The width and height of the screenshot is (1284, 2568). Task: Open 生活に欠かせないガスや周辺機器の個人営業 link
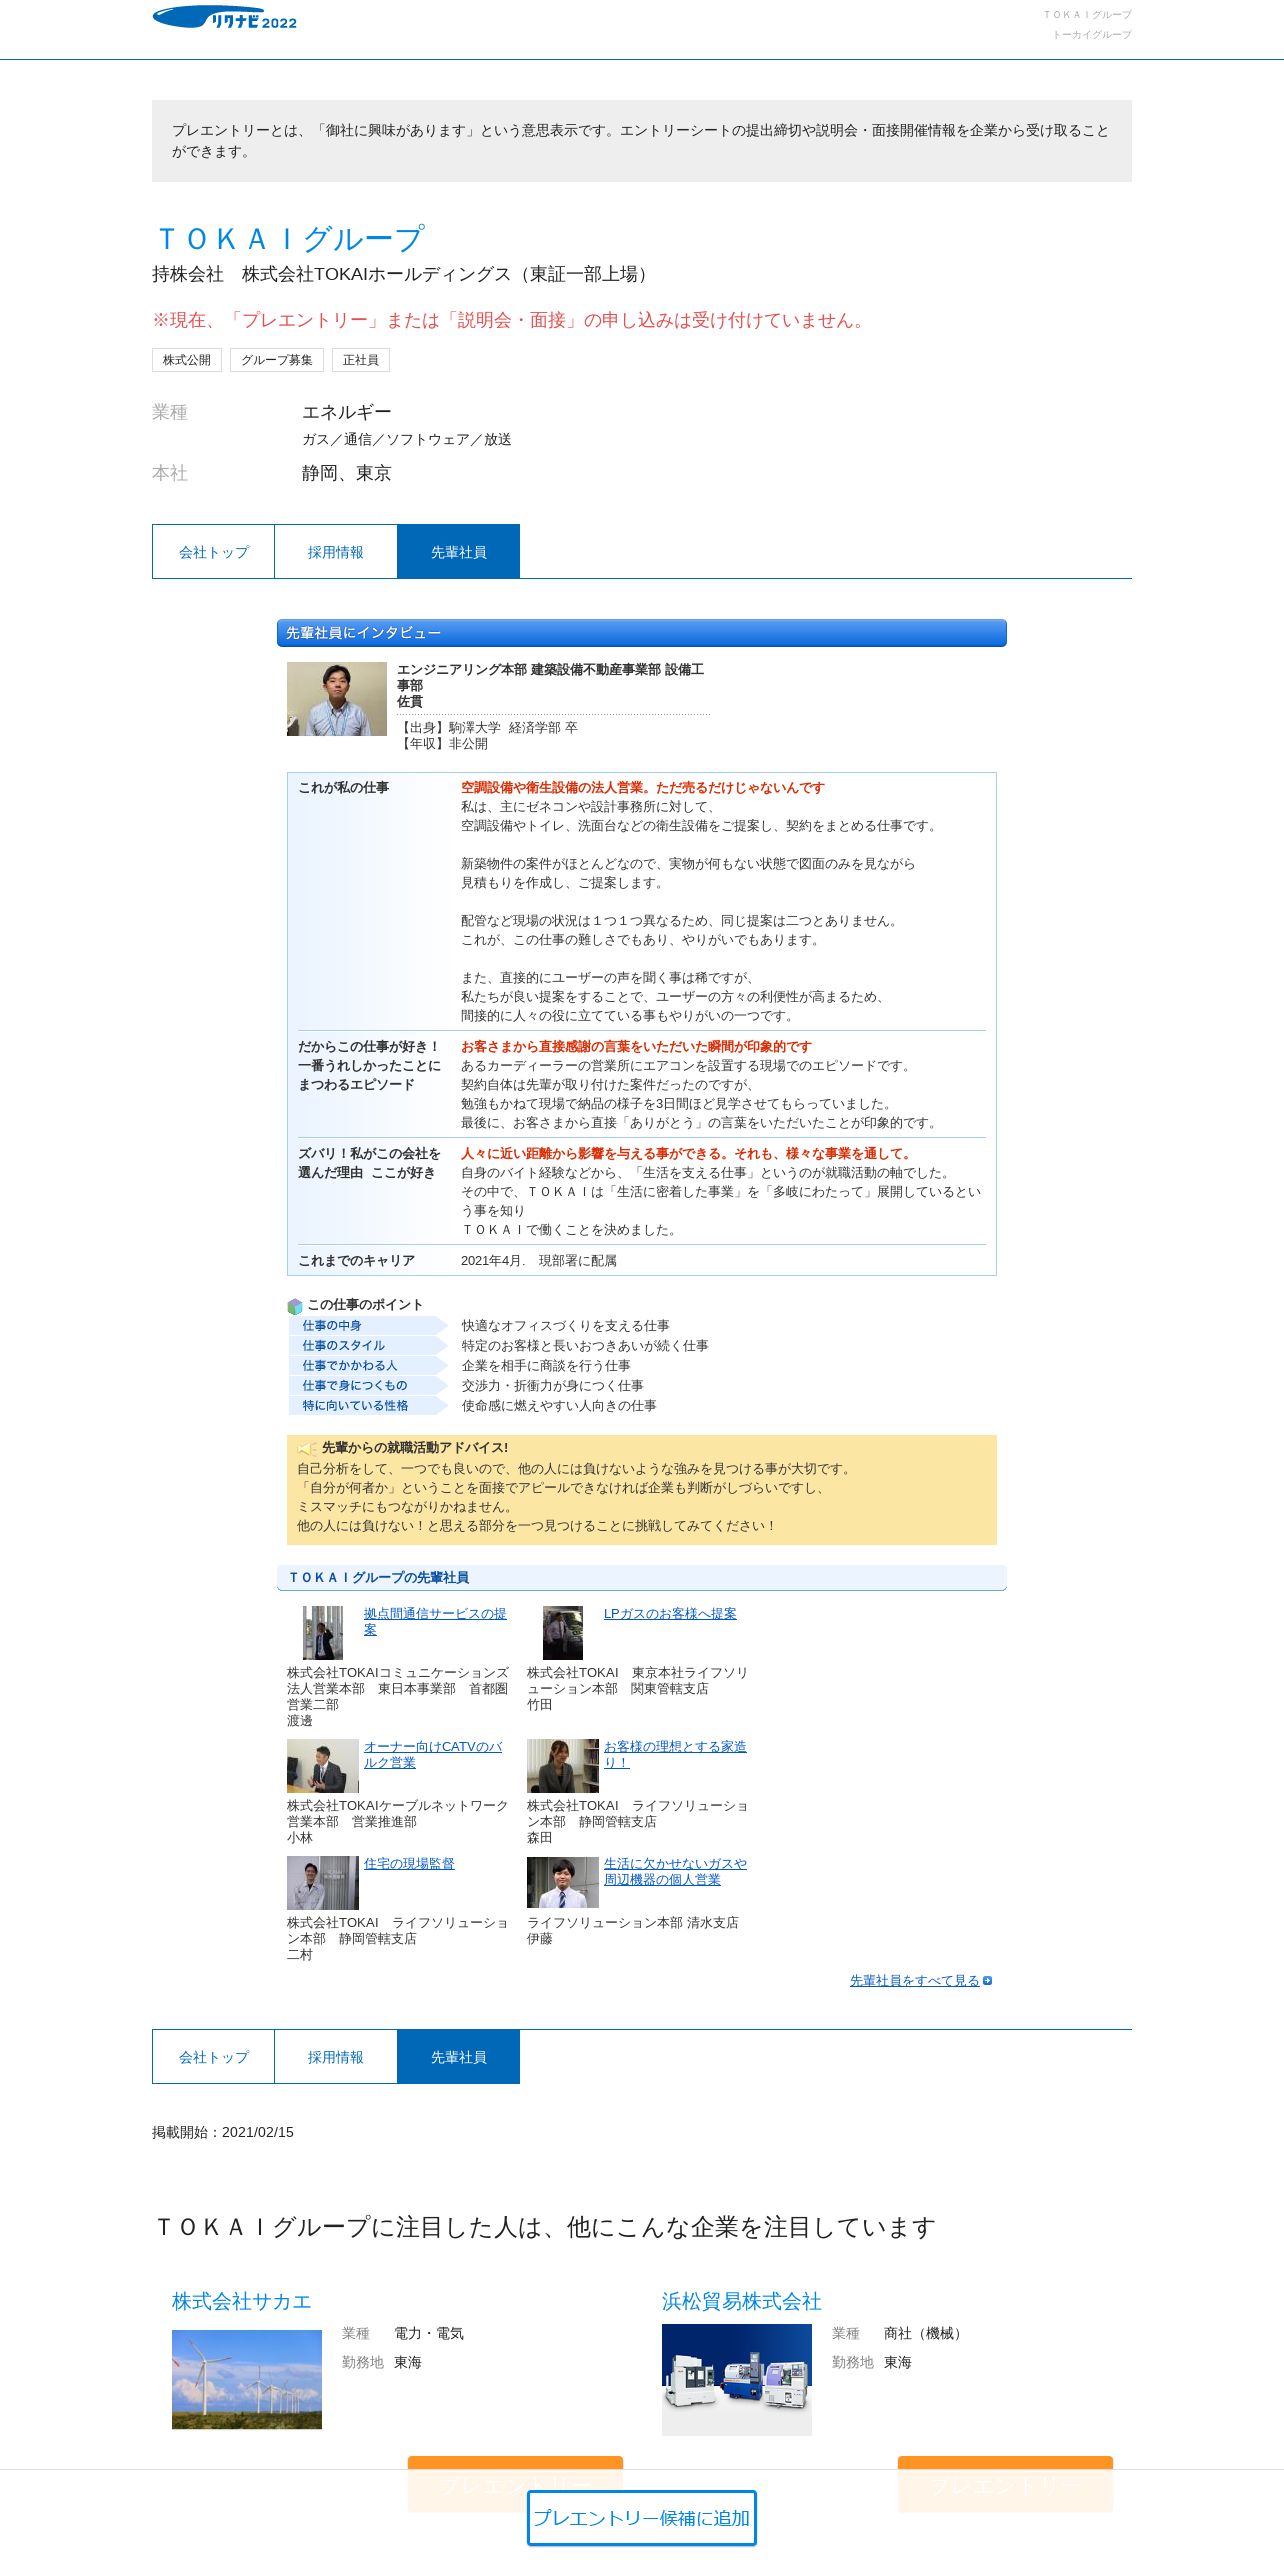[675, 1871]
